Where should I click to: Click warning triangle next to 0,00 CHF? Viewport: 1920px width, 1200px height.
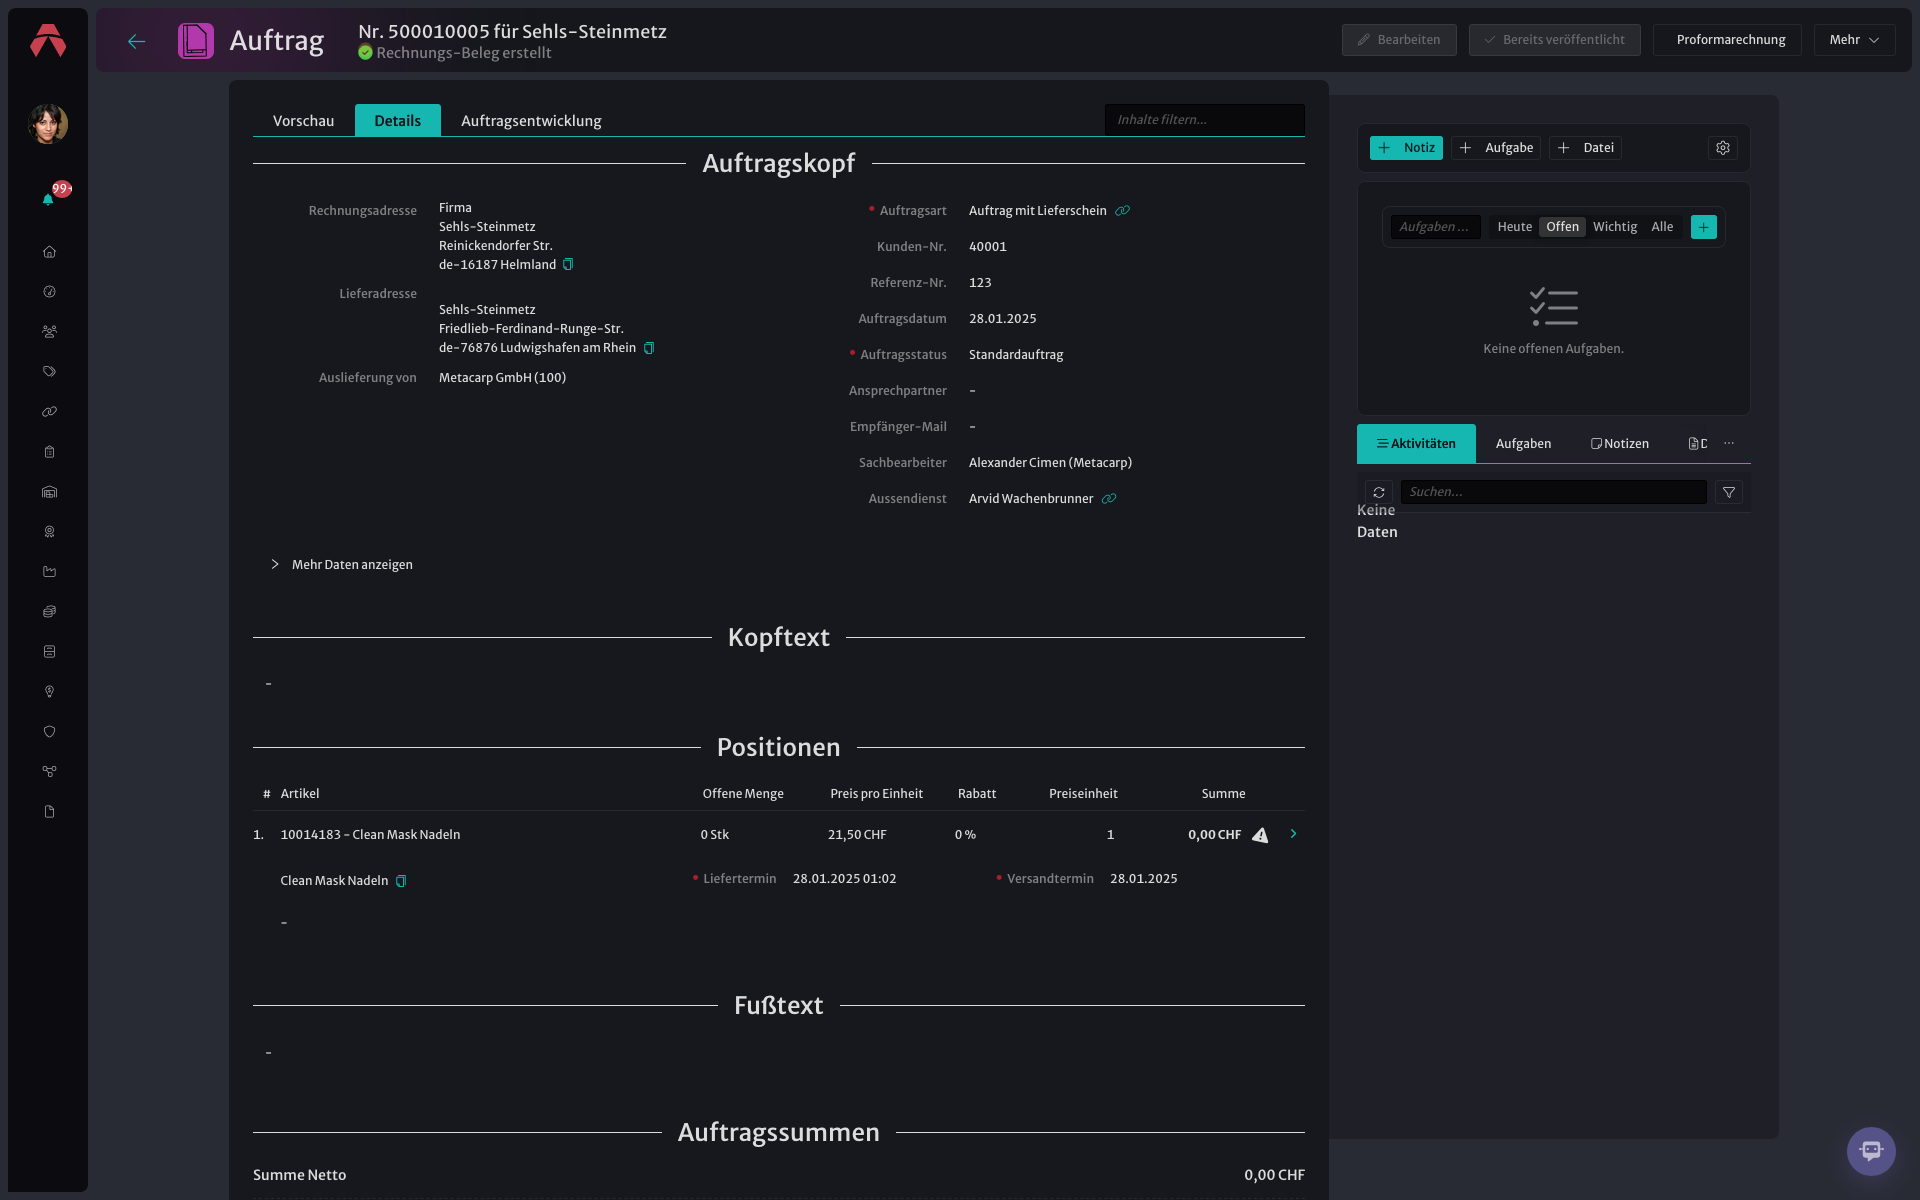1260,835
